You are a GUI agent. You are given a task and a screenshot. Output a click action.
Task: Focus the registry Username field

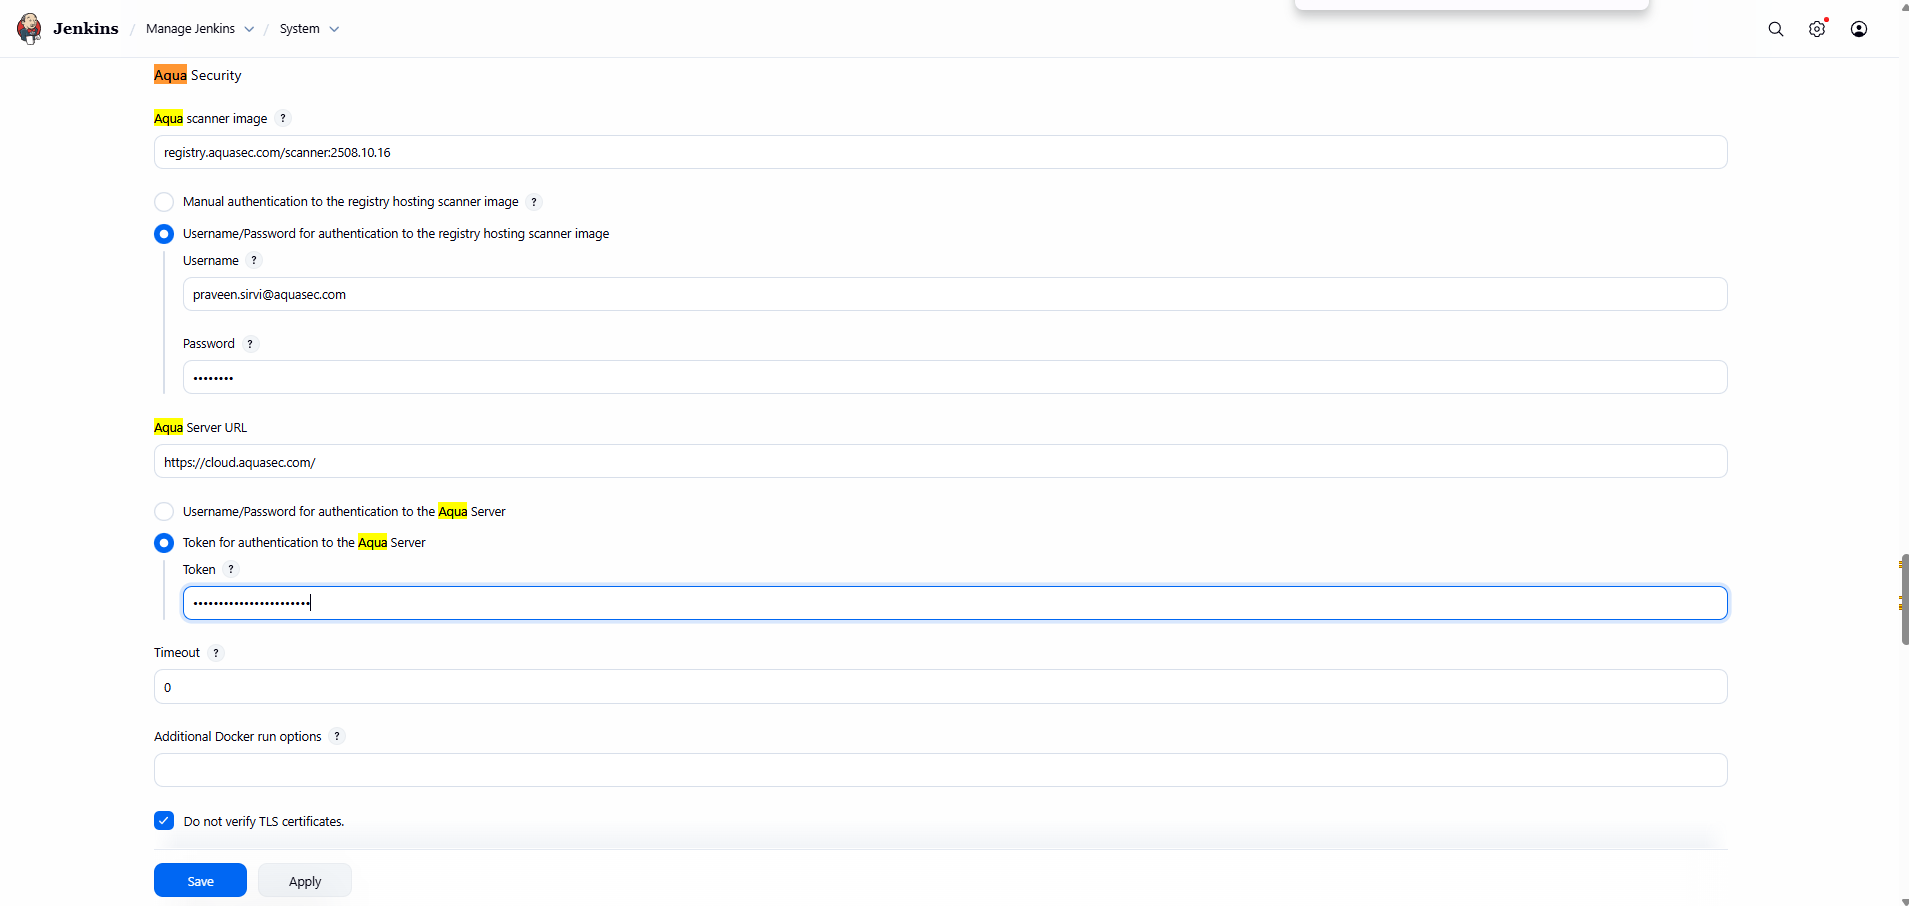tap(955, 294)
